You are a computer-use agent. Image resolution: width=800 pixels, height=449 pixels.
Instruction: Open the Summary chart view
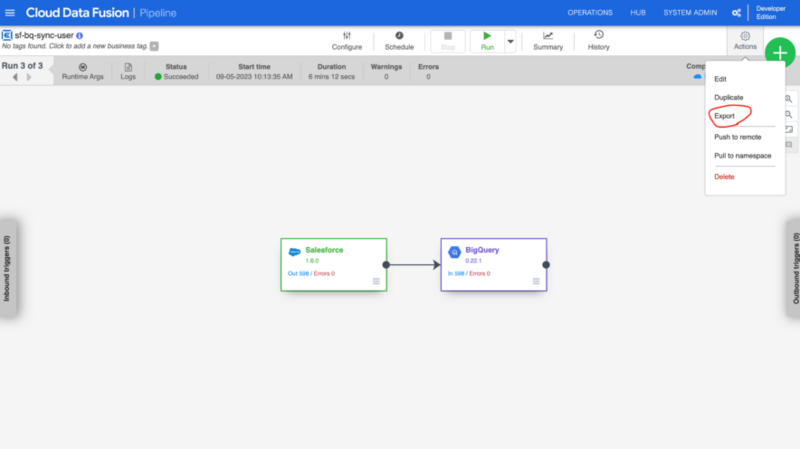coord(548,41)
